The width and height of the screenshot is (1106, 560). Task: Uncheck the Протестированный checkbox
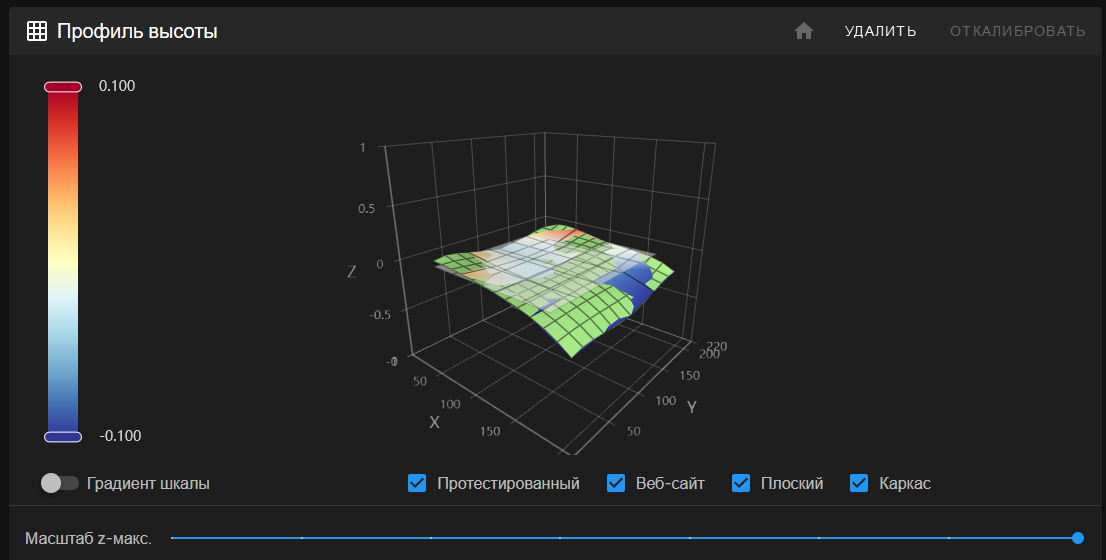point(418,483)
